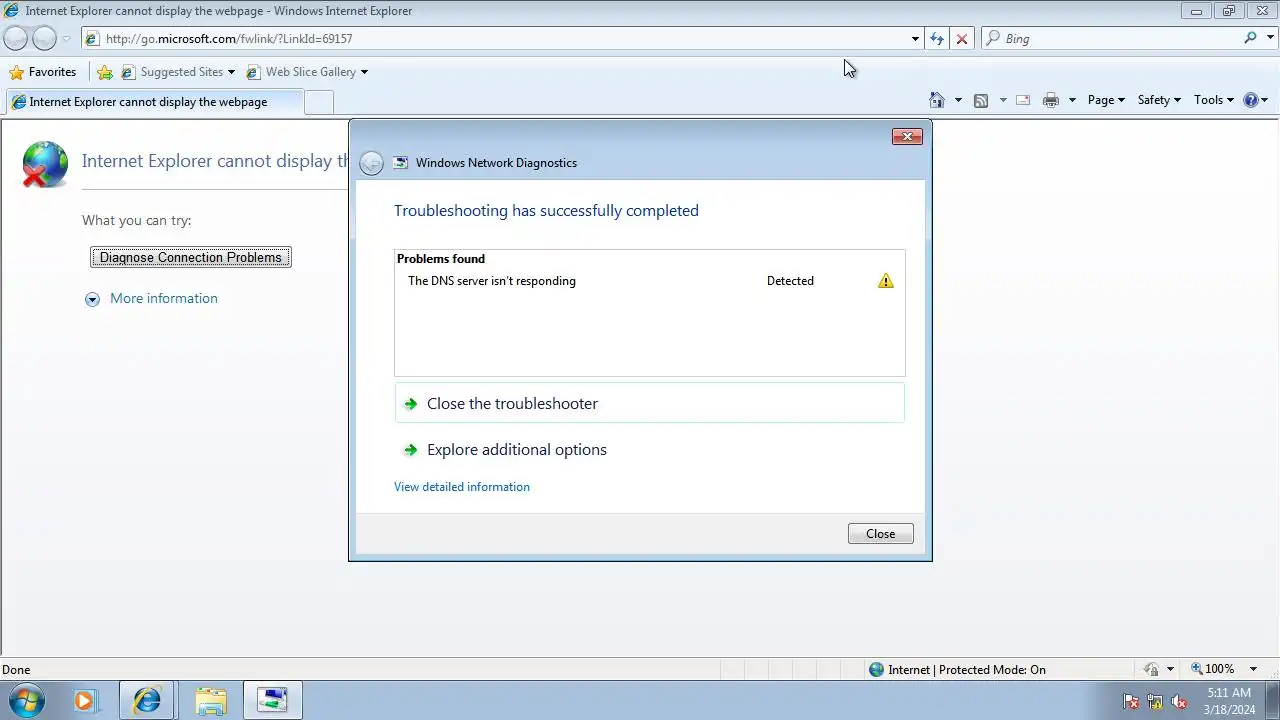This screenshot has width=1280, height=720.
Task: Click the network tray icon
Action: (1155, 702)
